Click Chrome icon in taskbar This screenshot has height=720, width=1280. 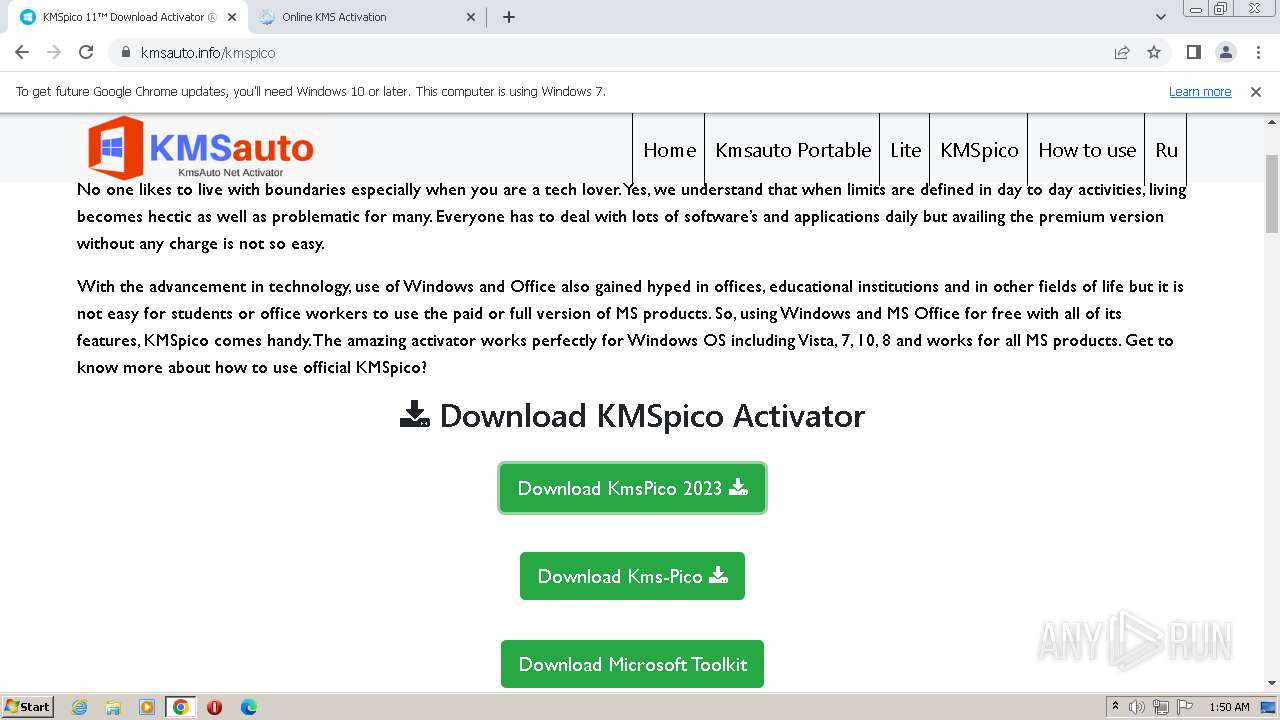pyautogui.click(x=181, y=707)
